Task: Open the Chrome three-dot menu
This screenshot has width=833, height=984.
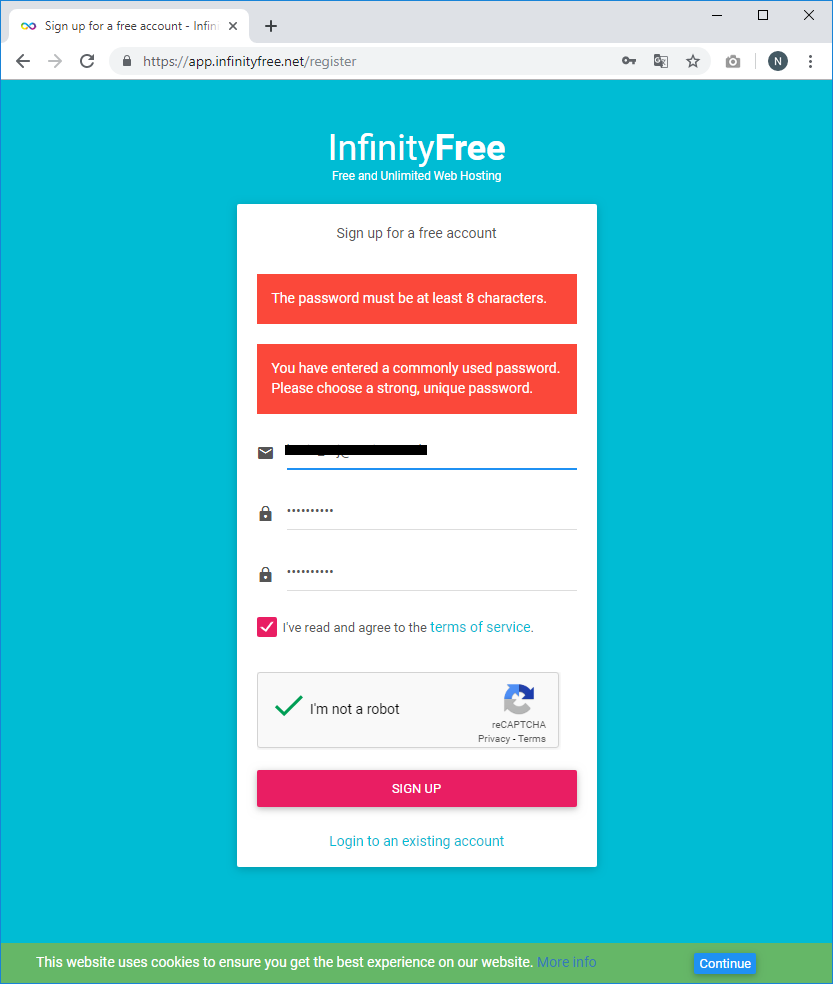Action: pos(810,61)
